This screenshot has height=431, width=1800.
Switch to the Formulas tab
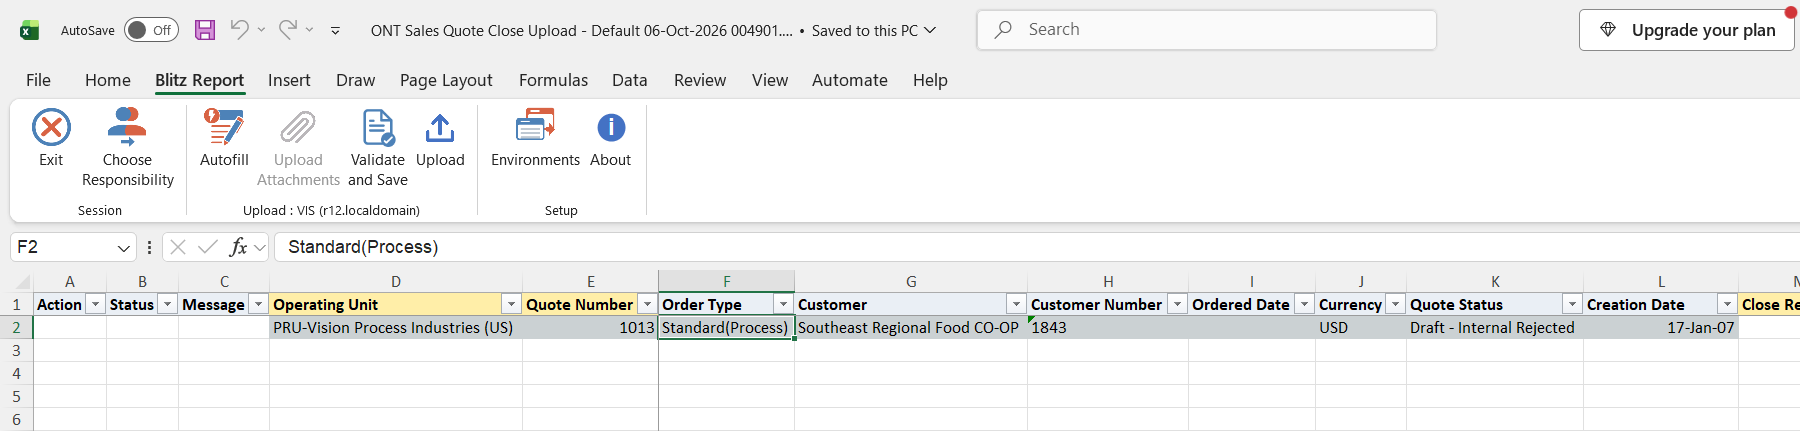553,80
